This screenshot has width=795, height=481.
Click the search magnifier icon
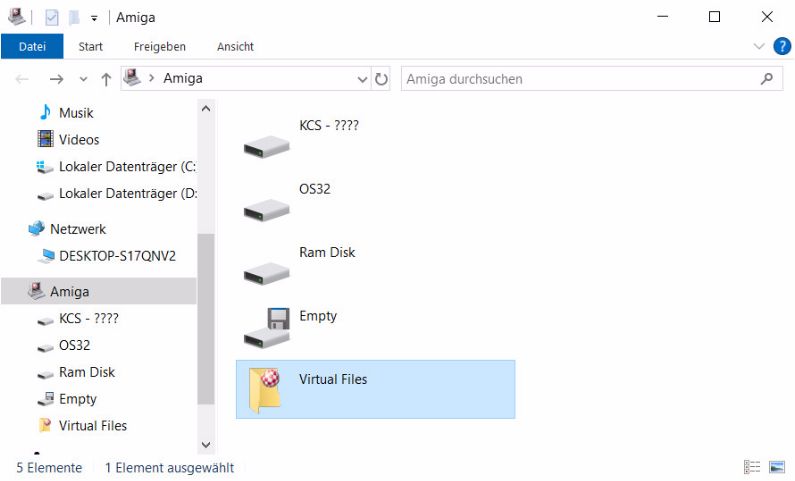click(767, 79)
